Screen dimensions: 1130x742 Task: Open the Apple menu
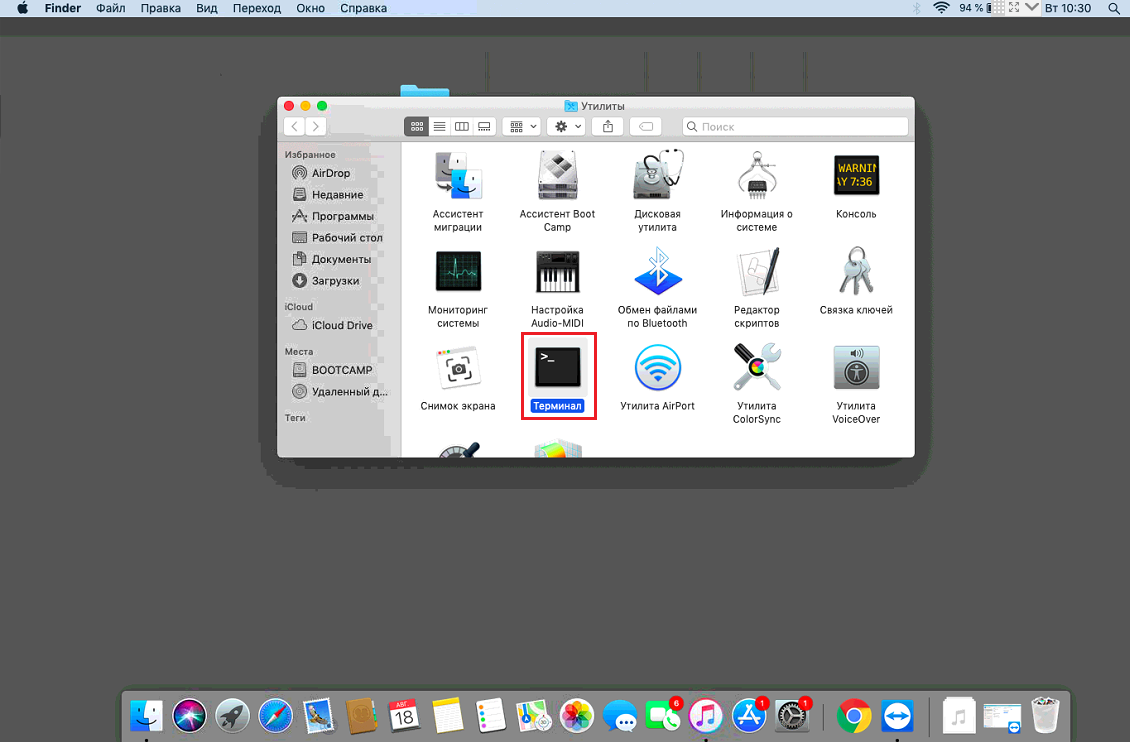(22, 8)
